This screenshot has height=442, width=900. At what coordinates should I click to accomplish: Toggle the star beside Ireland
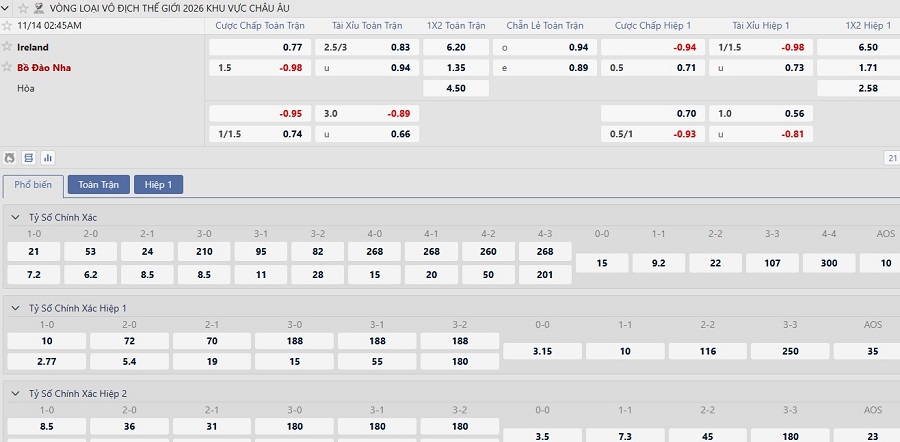[x=8, y=47]
